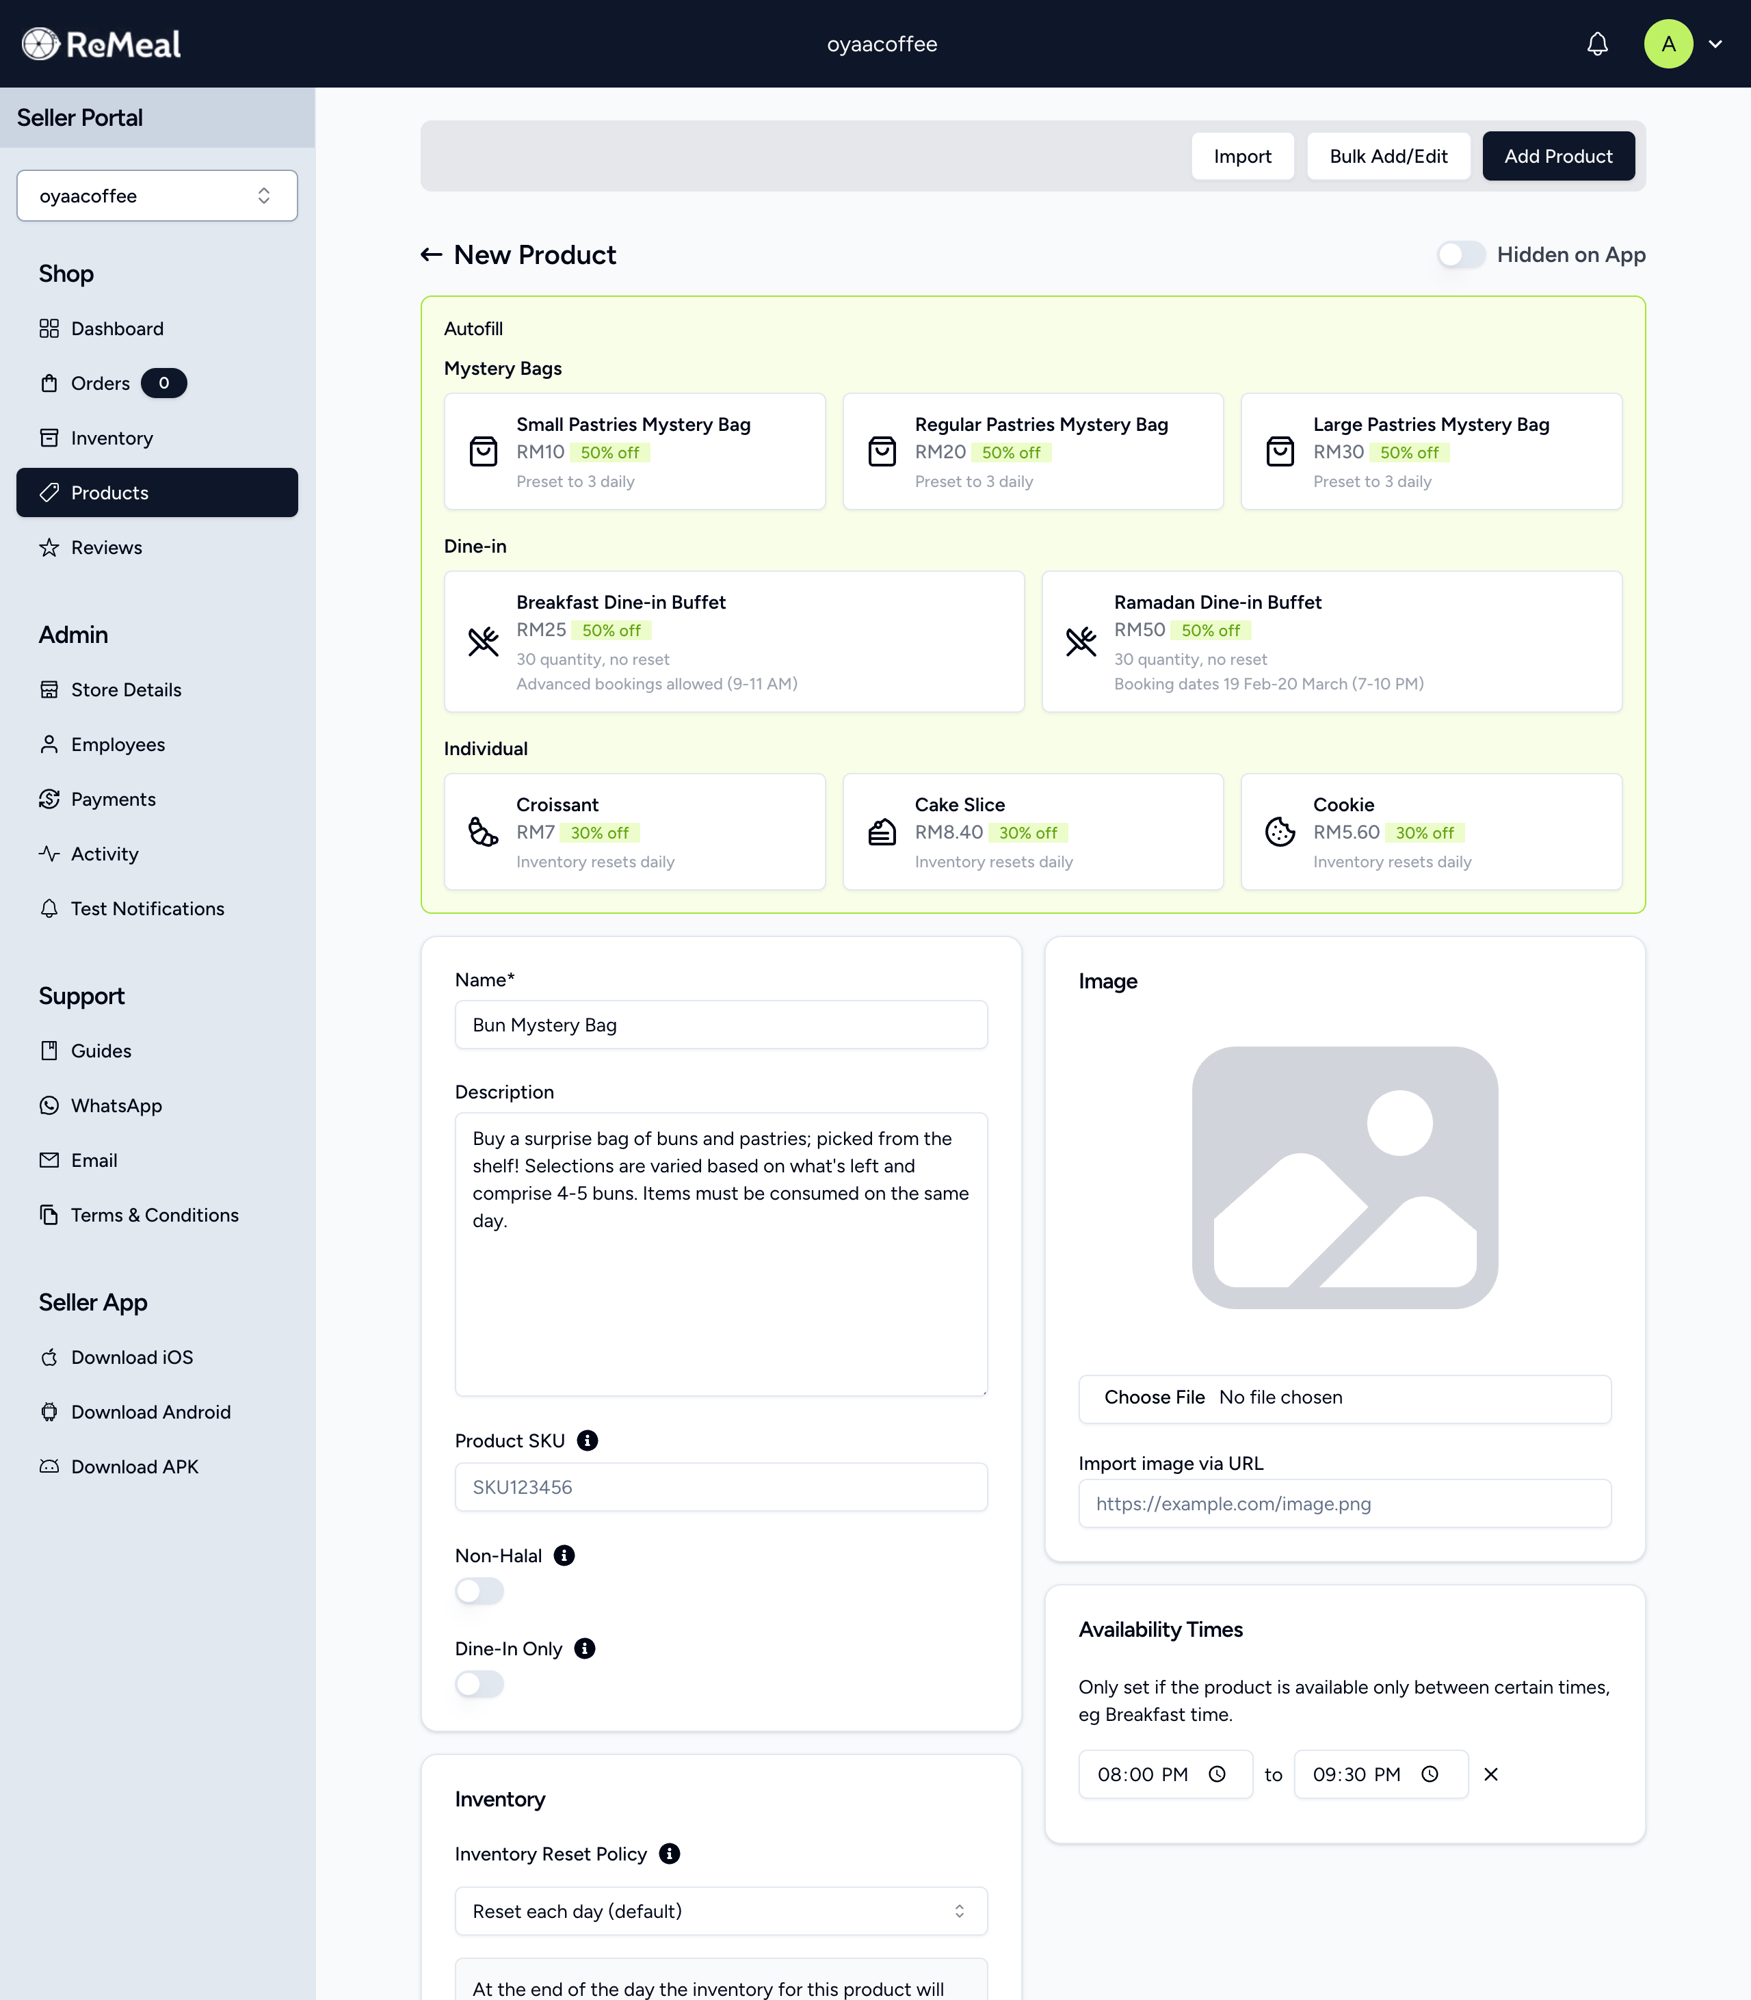
Task: Open Inventory in the sidebar
Action: coord(112,438)
